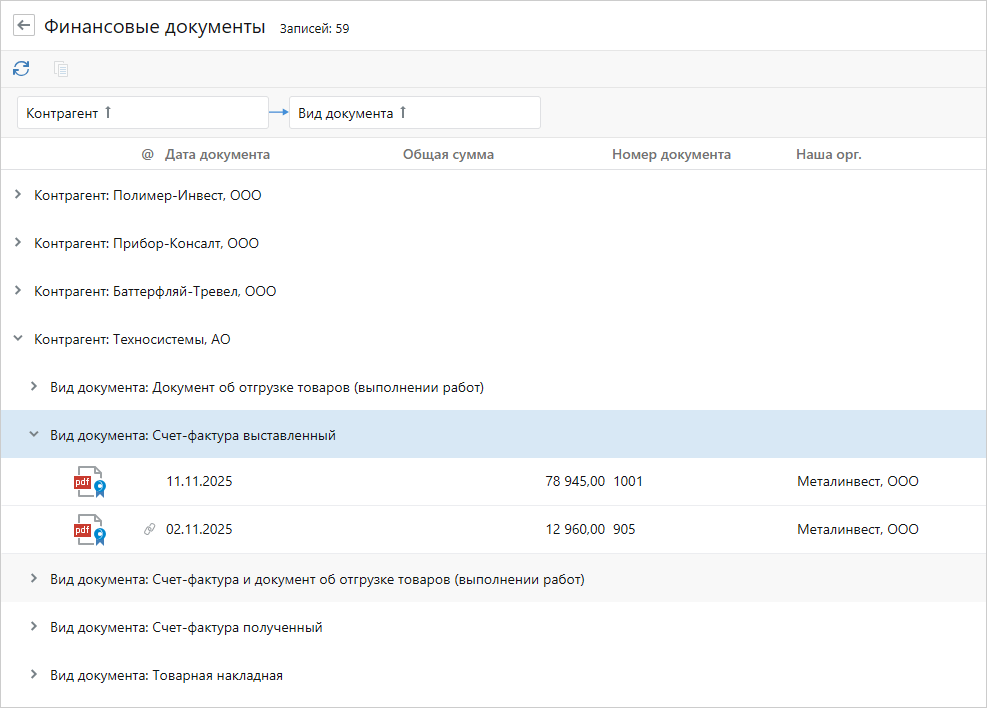This screenshot has width=987, height=708.
Task: Click the back arrow button
Action: 24,26
